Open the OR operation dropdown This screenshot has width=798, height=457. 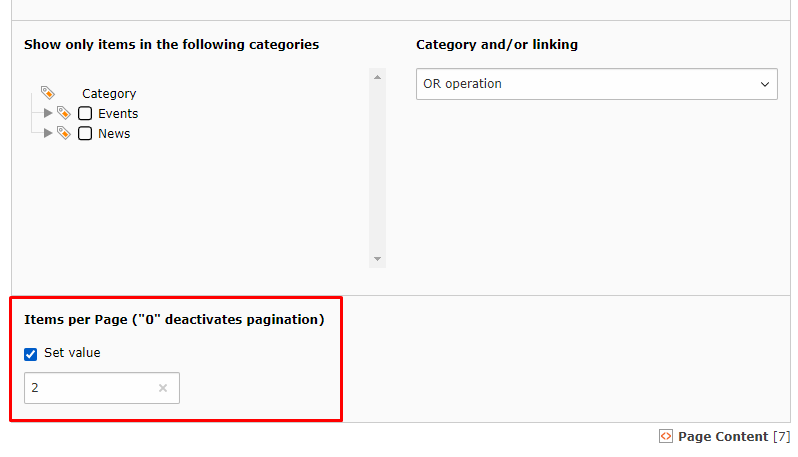(596, 84)
